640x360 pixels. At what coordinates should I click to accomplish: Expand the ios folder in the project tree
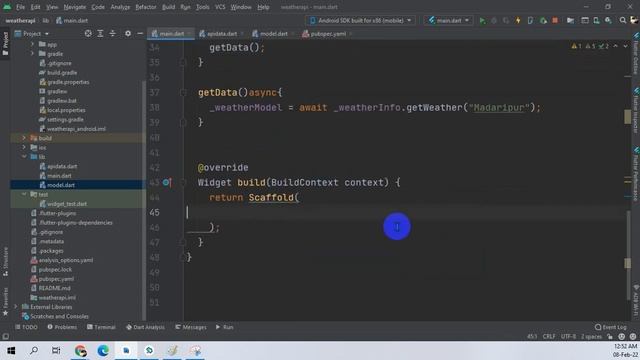24,147
